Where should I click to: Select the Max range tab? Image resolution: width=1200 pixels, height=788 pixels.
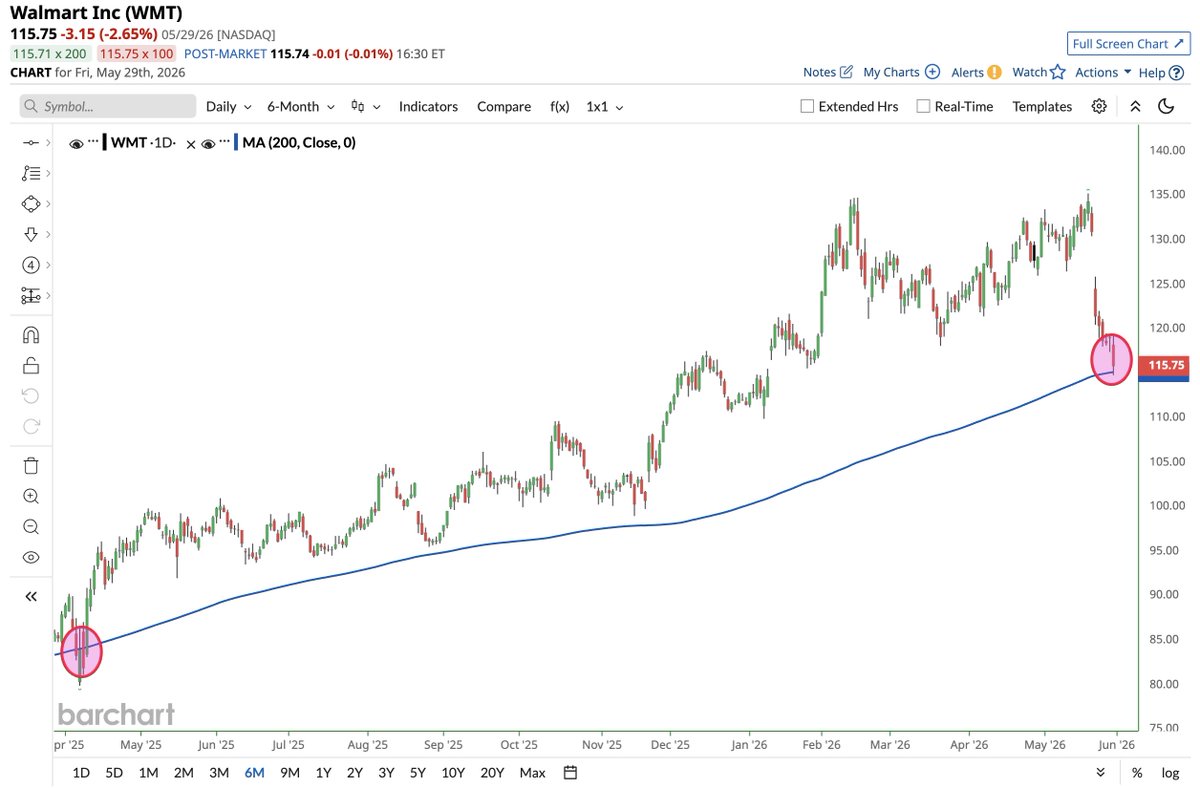533,772
